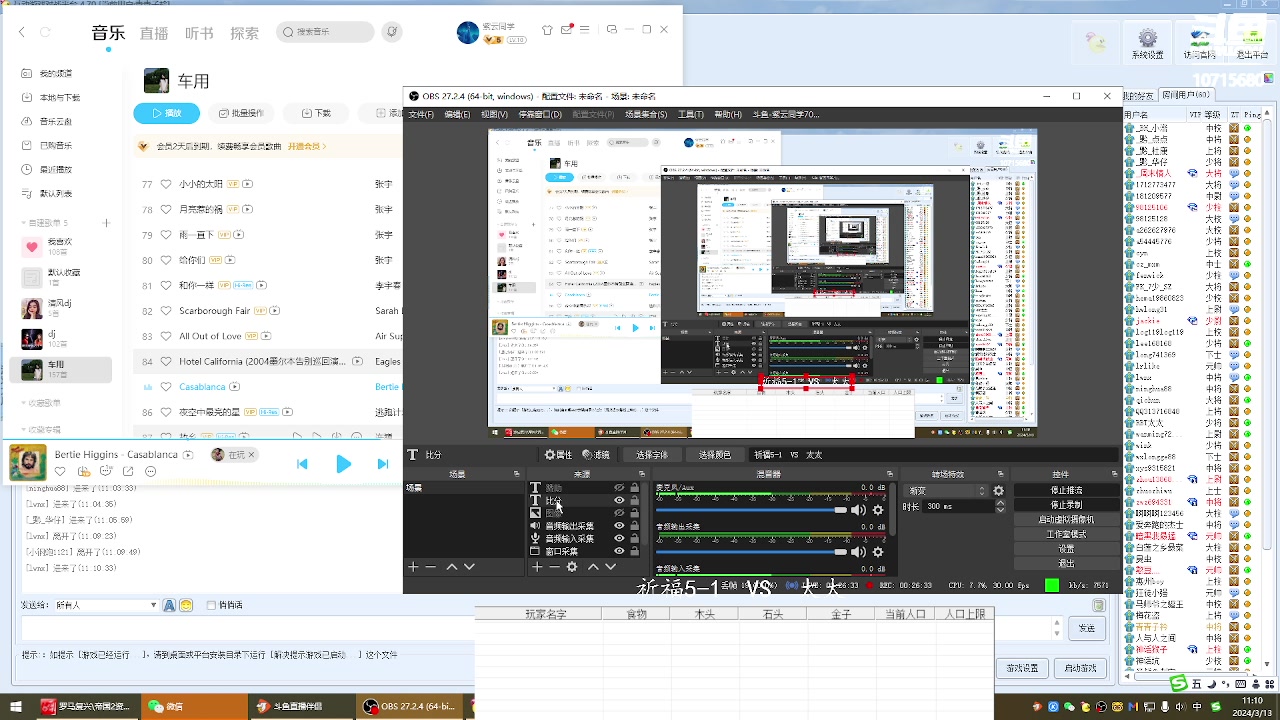Open the transition type dropdown
The image size is (1280, 720).
coord(945,491)
